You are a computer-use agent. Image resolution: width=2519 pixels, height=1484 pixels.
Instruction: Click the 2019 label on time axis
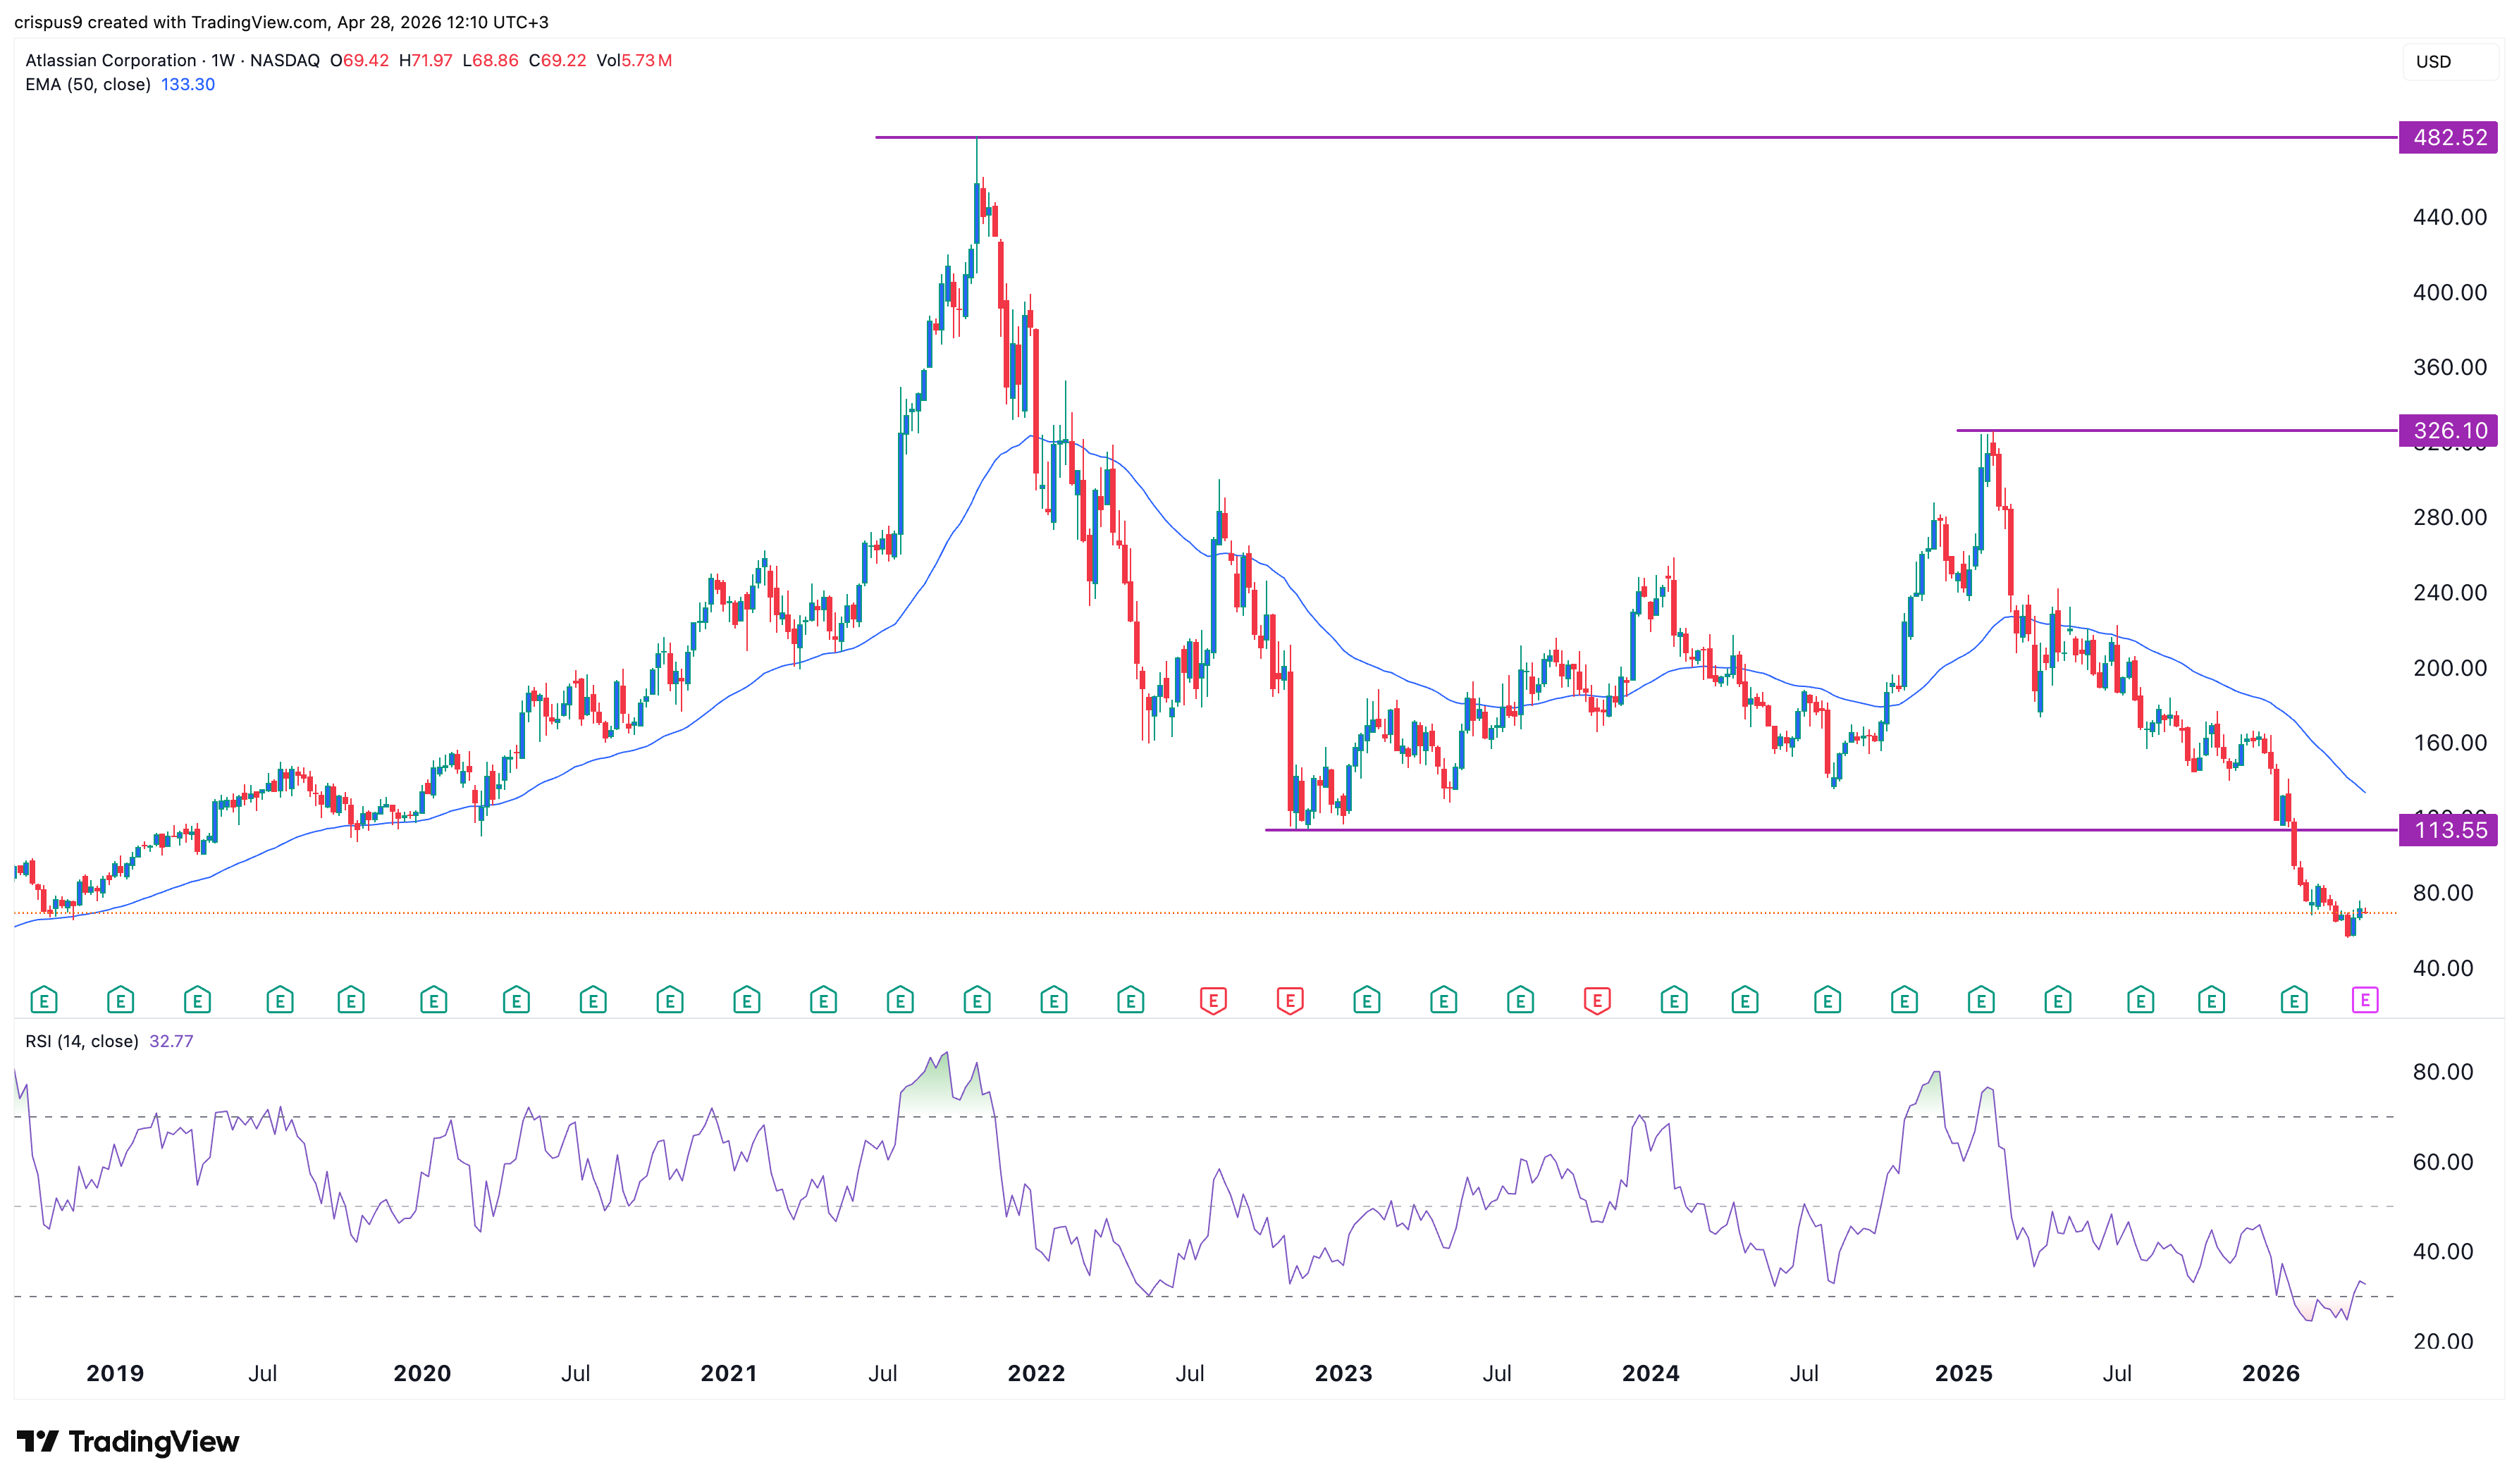(x=115, y=1373)
